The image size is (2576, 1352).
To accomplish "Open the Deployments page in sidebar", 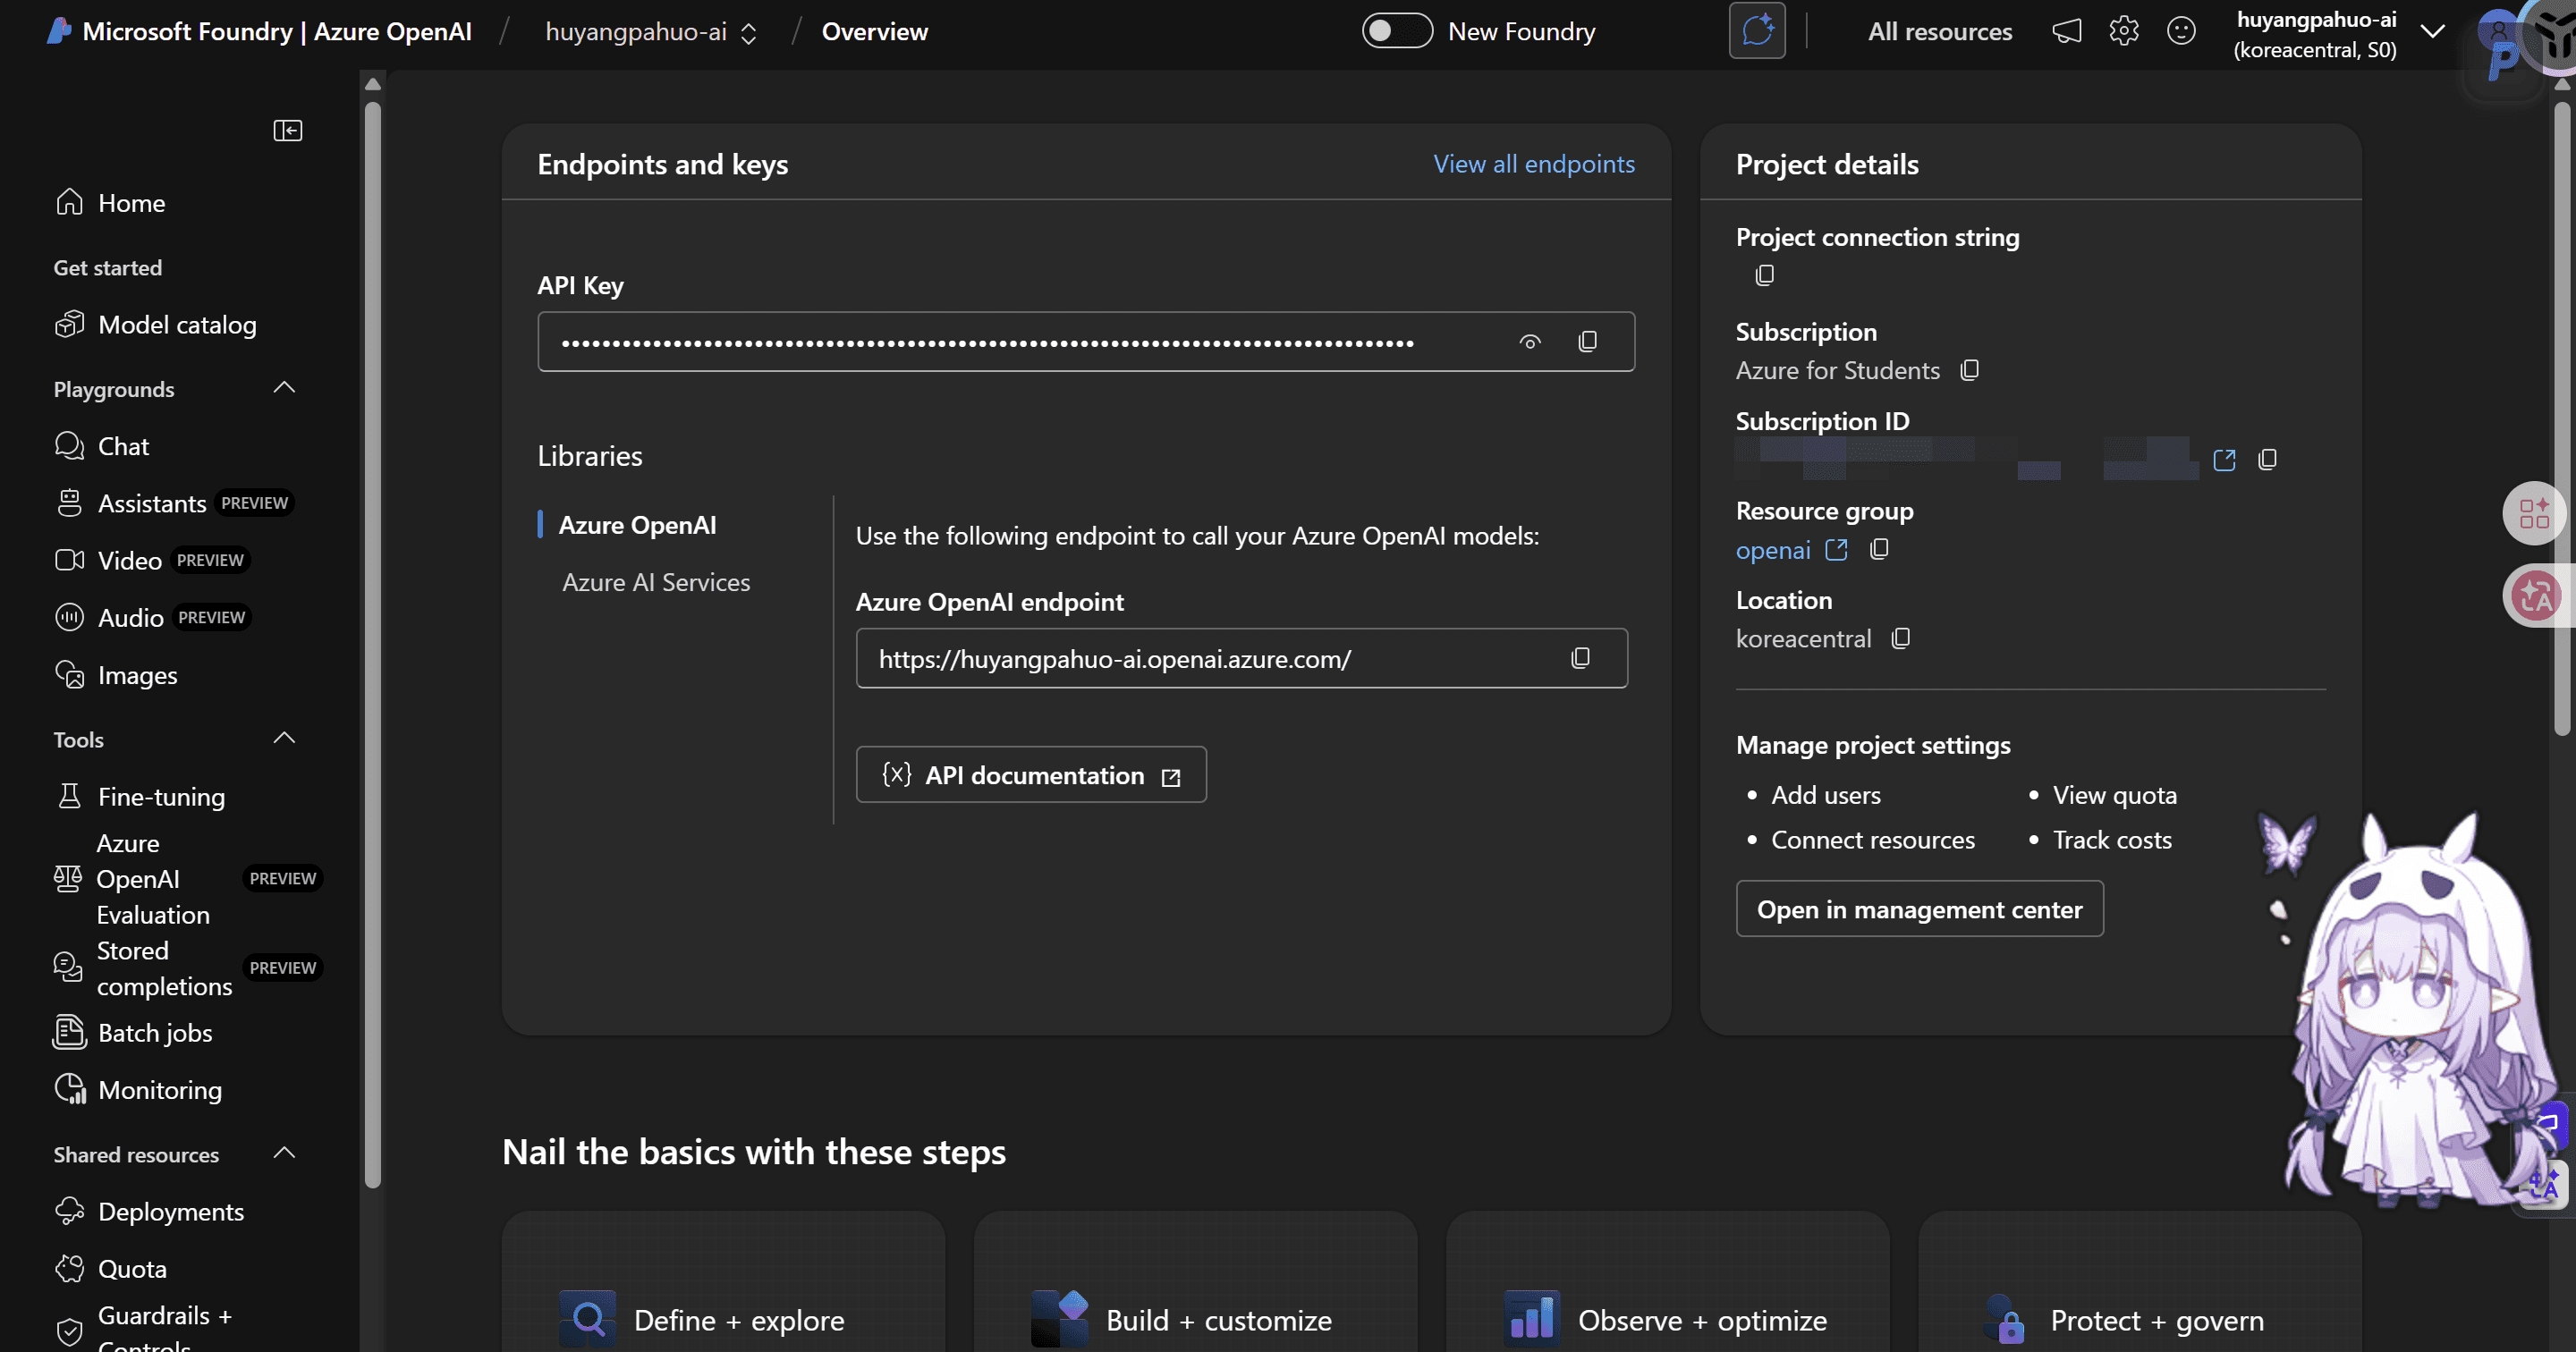I will point(171,1211).
